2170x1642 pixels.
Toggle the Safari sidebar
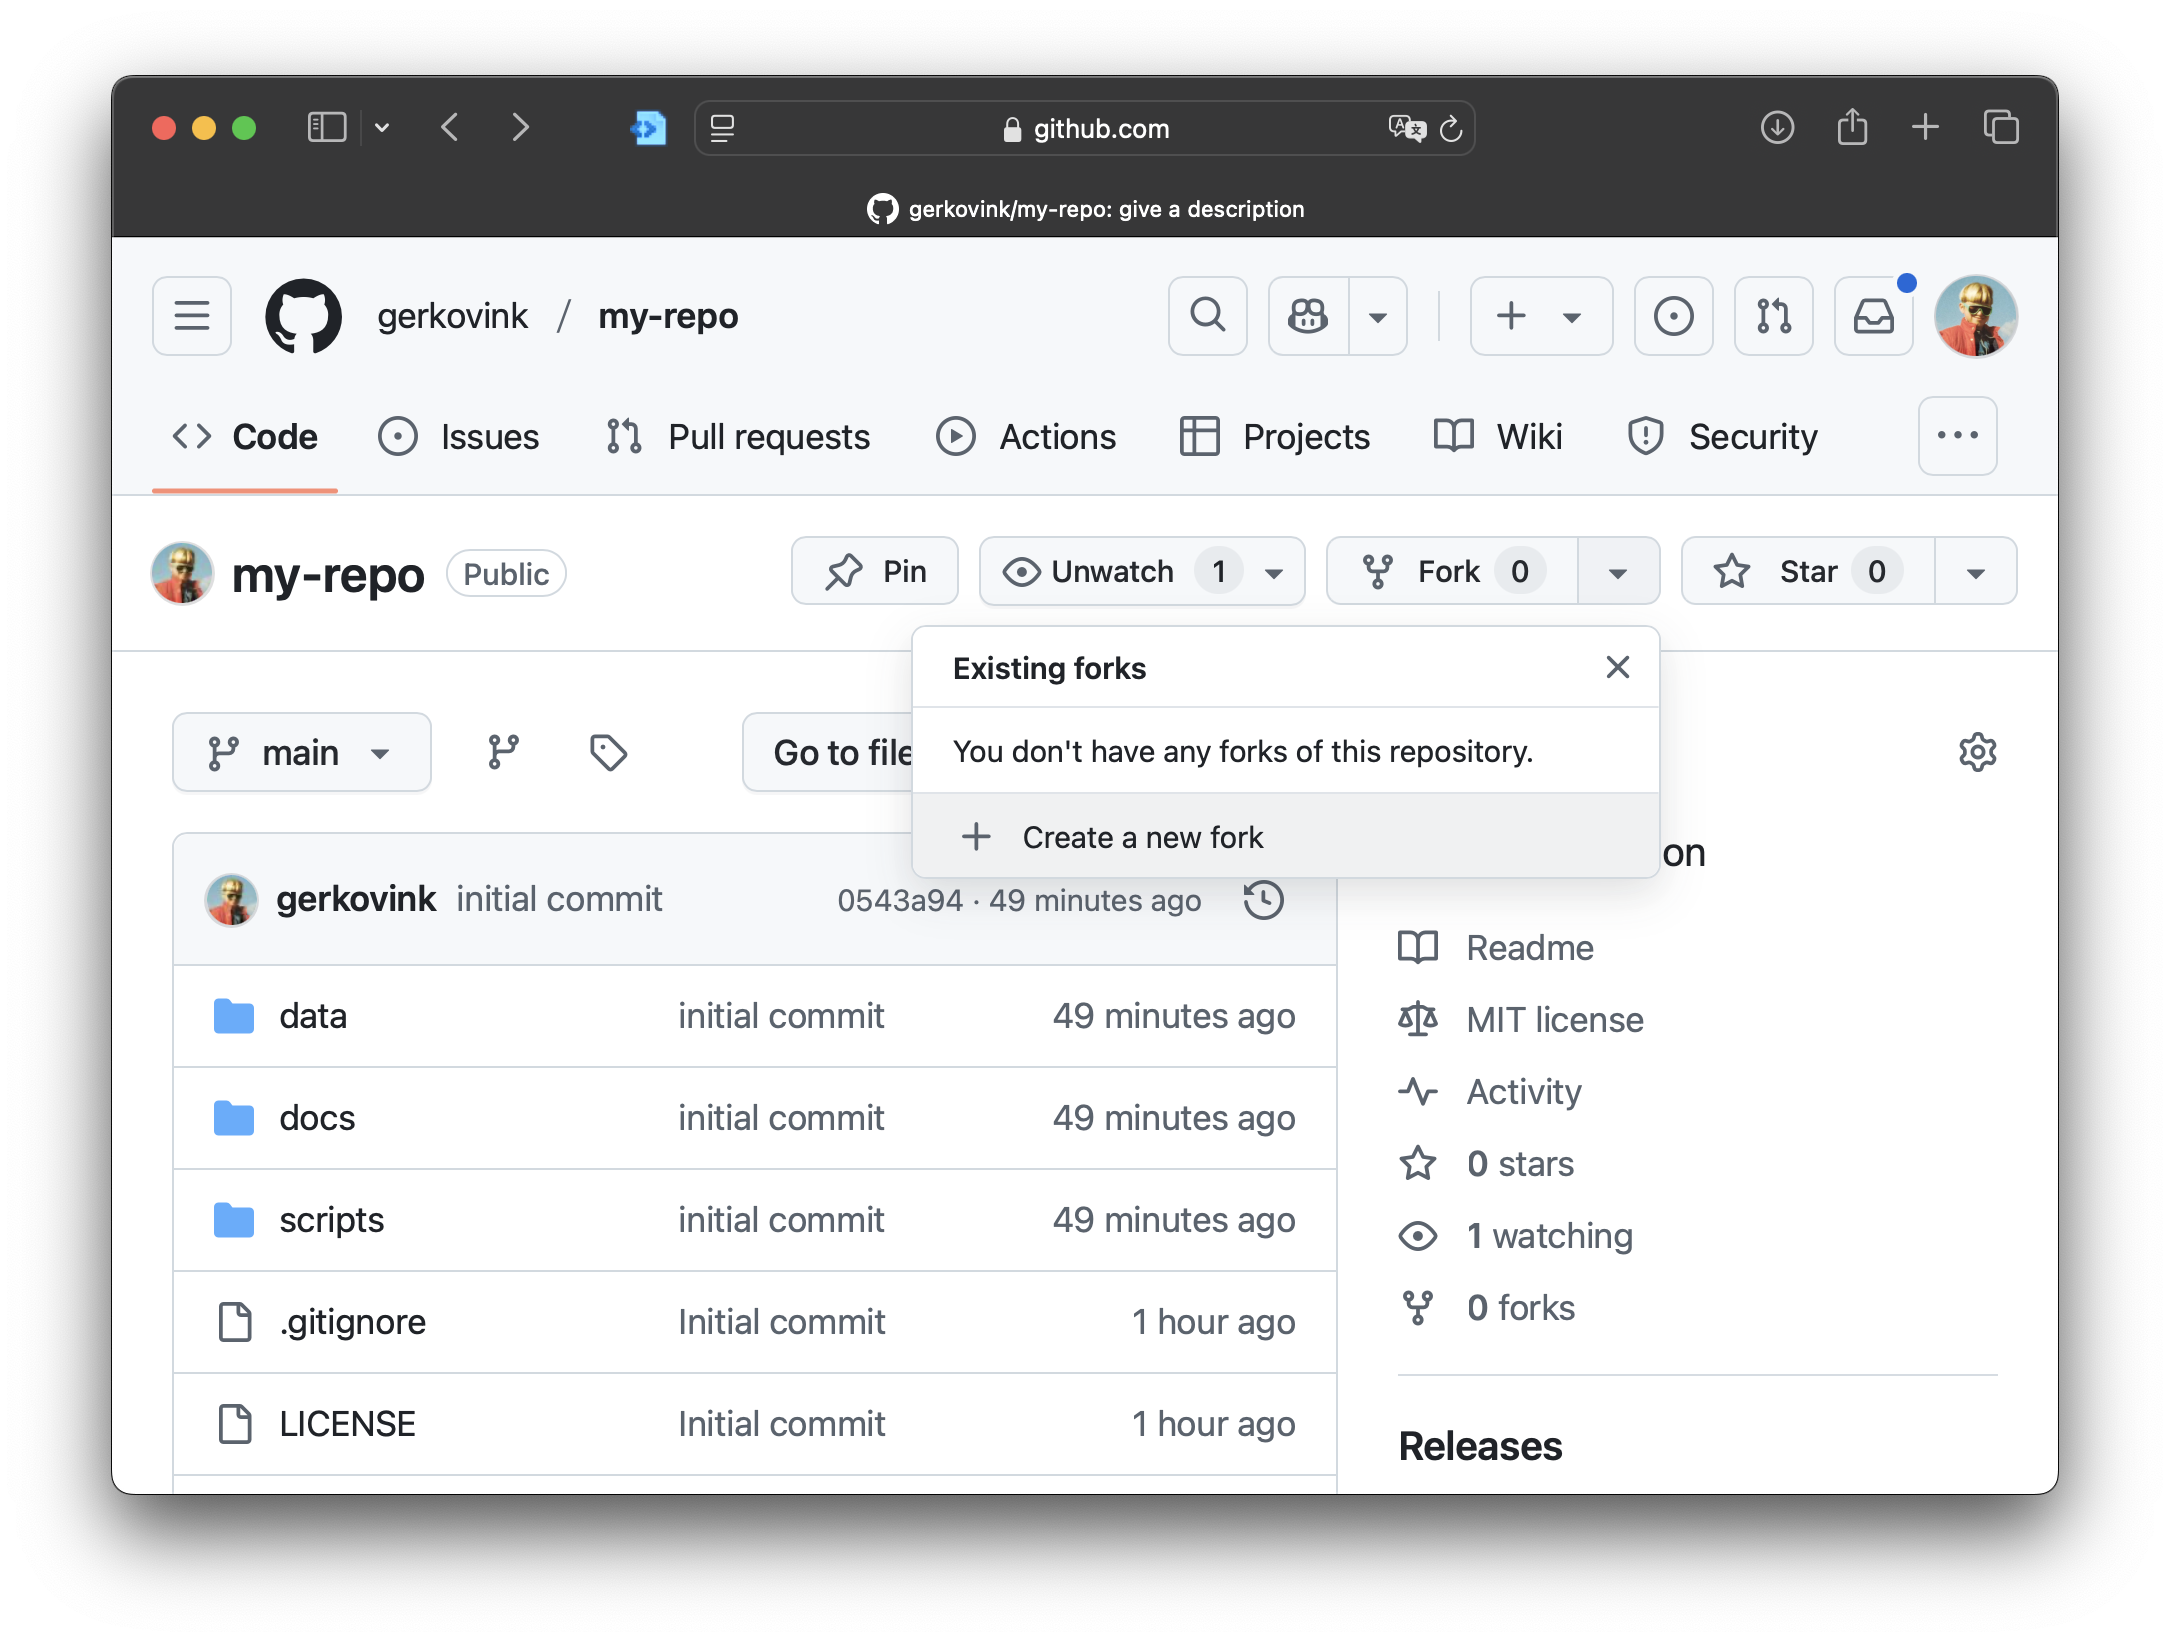coord(326,128)
